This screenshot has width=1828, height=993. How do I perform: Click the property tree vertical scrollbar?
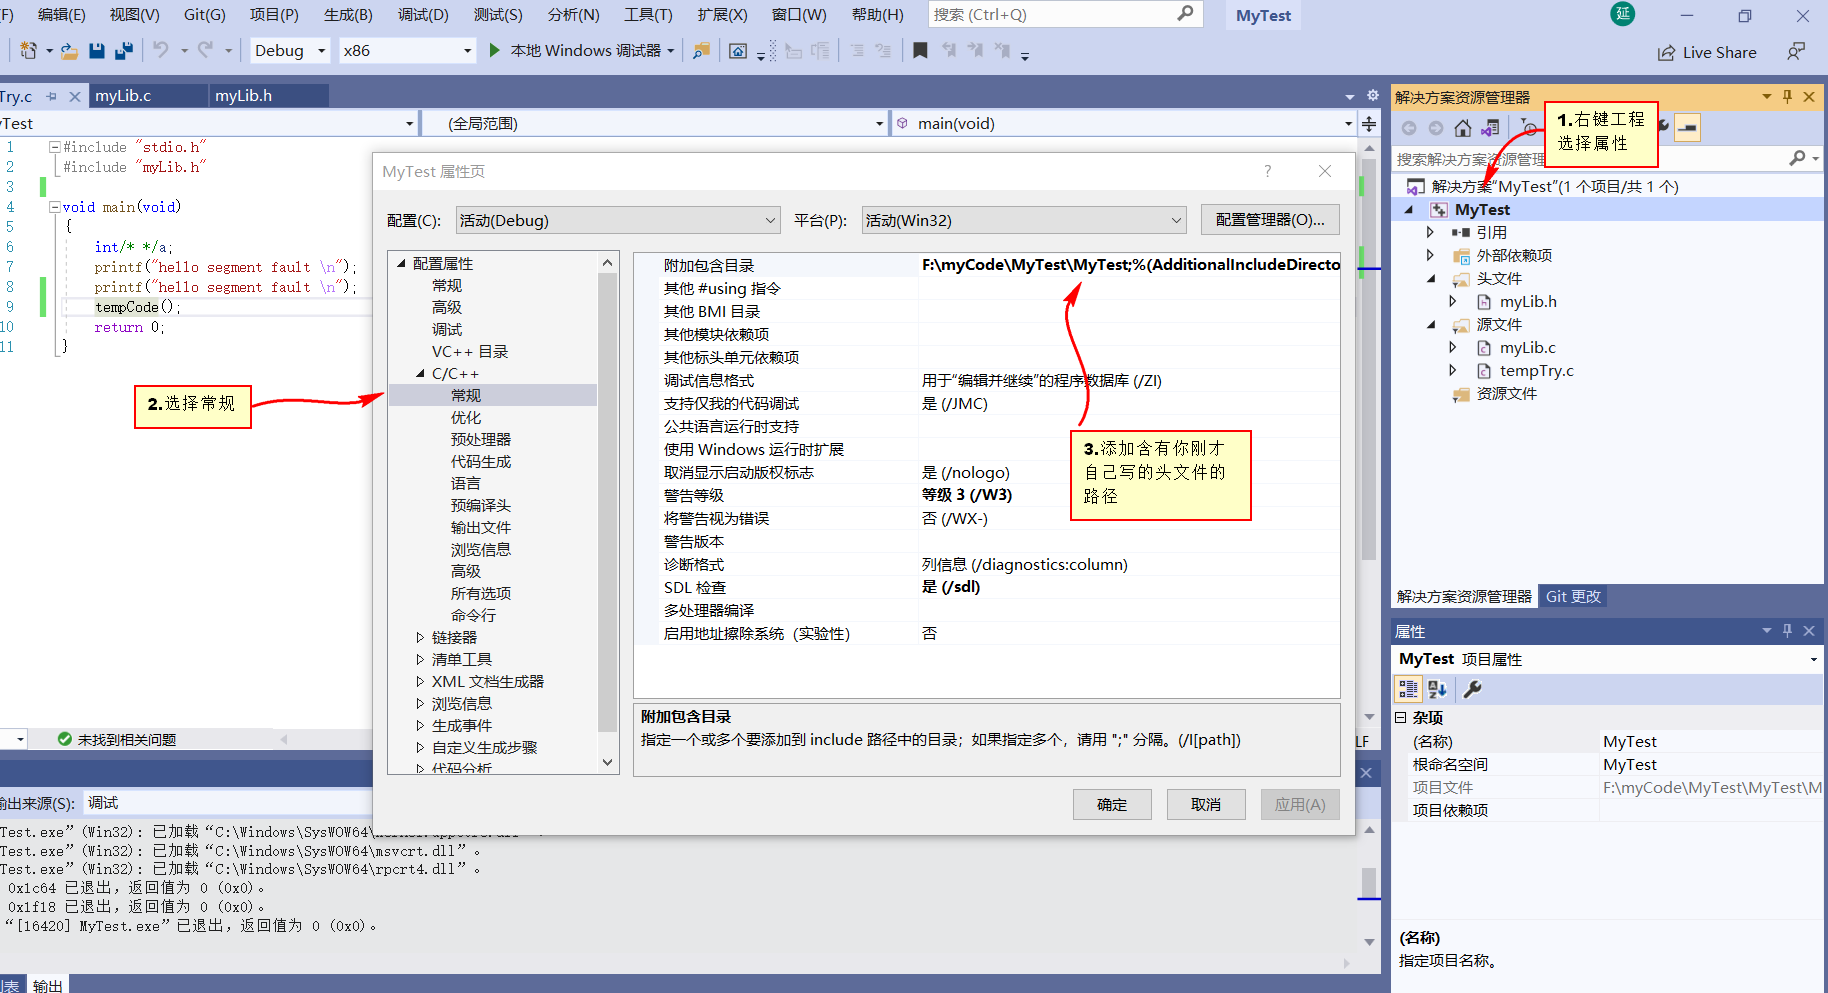pyautogui.click(x=608, y=500)
